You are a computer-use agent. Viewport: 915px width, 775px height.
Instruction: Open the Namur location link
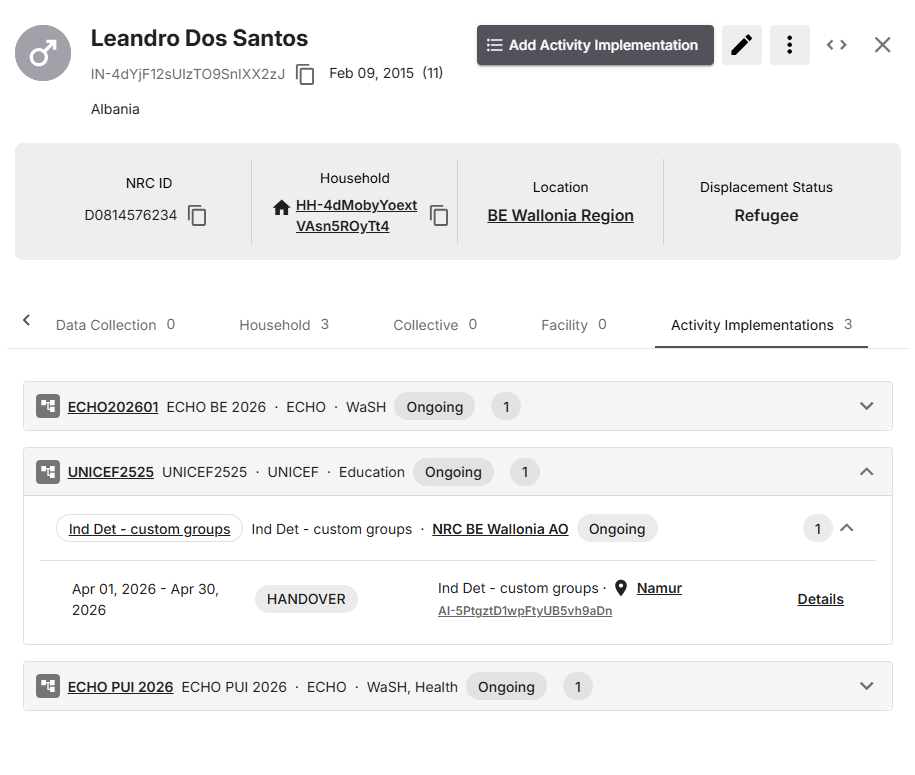point(659,588)
